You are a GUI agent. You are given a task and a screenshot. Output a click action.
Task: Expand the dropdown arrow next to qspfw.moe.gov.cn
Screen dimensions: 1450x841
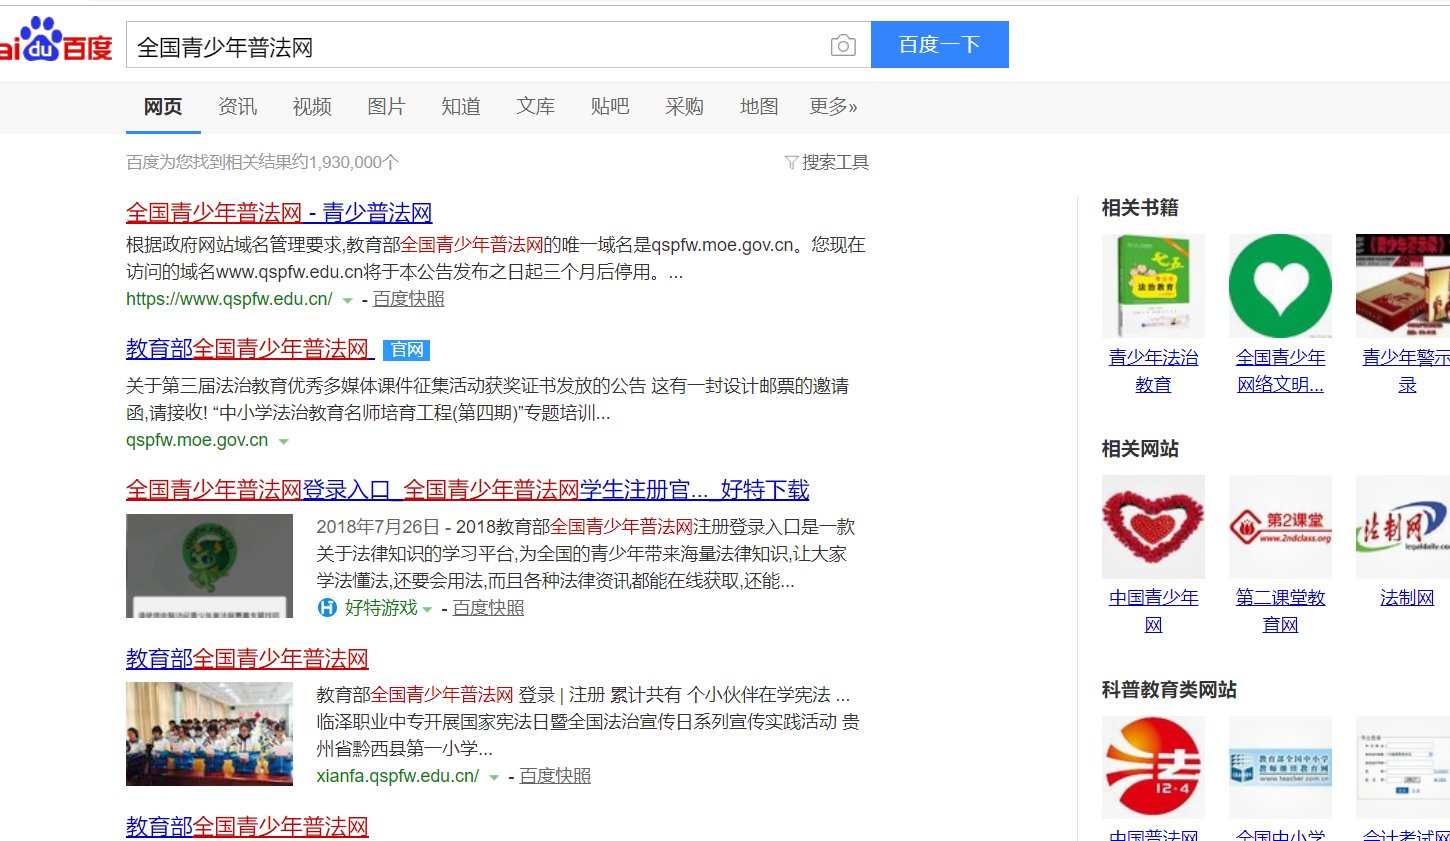(x=284, y=441)
